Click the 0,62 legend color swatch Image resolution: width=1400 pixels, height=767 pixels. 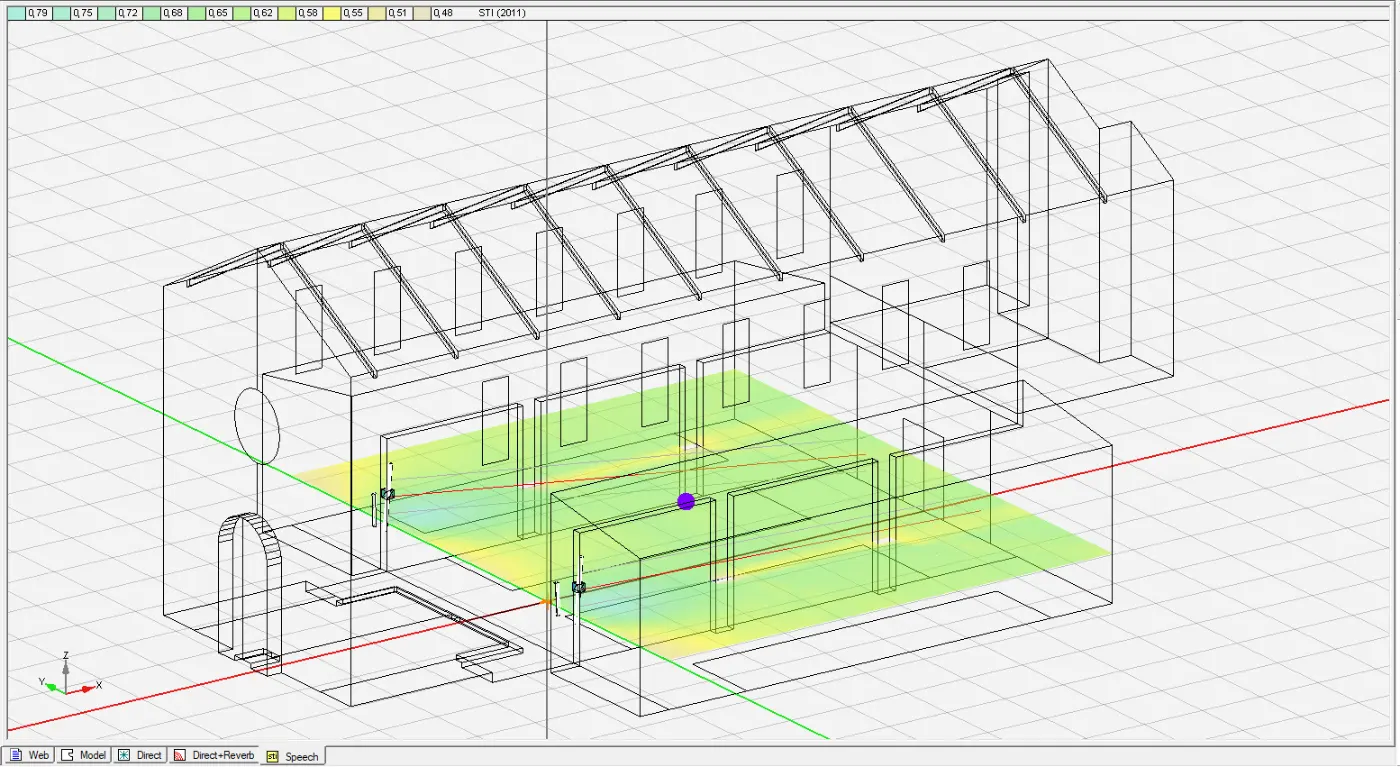coord(241,13)
